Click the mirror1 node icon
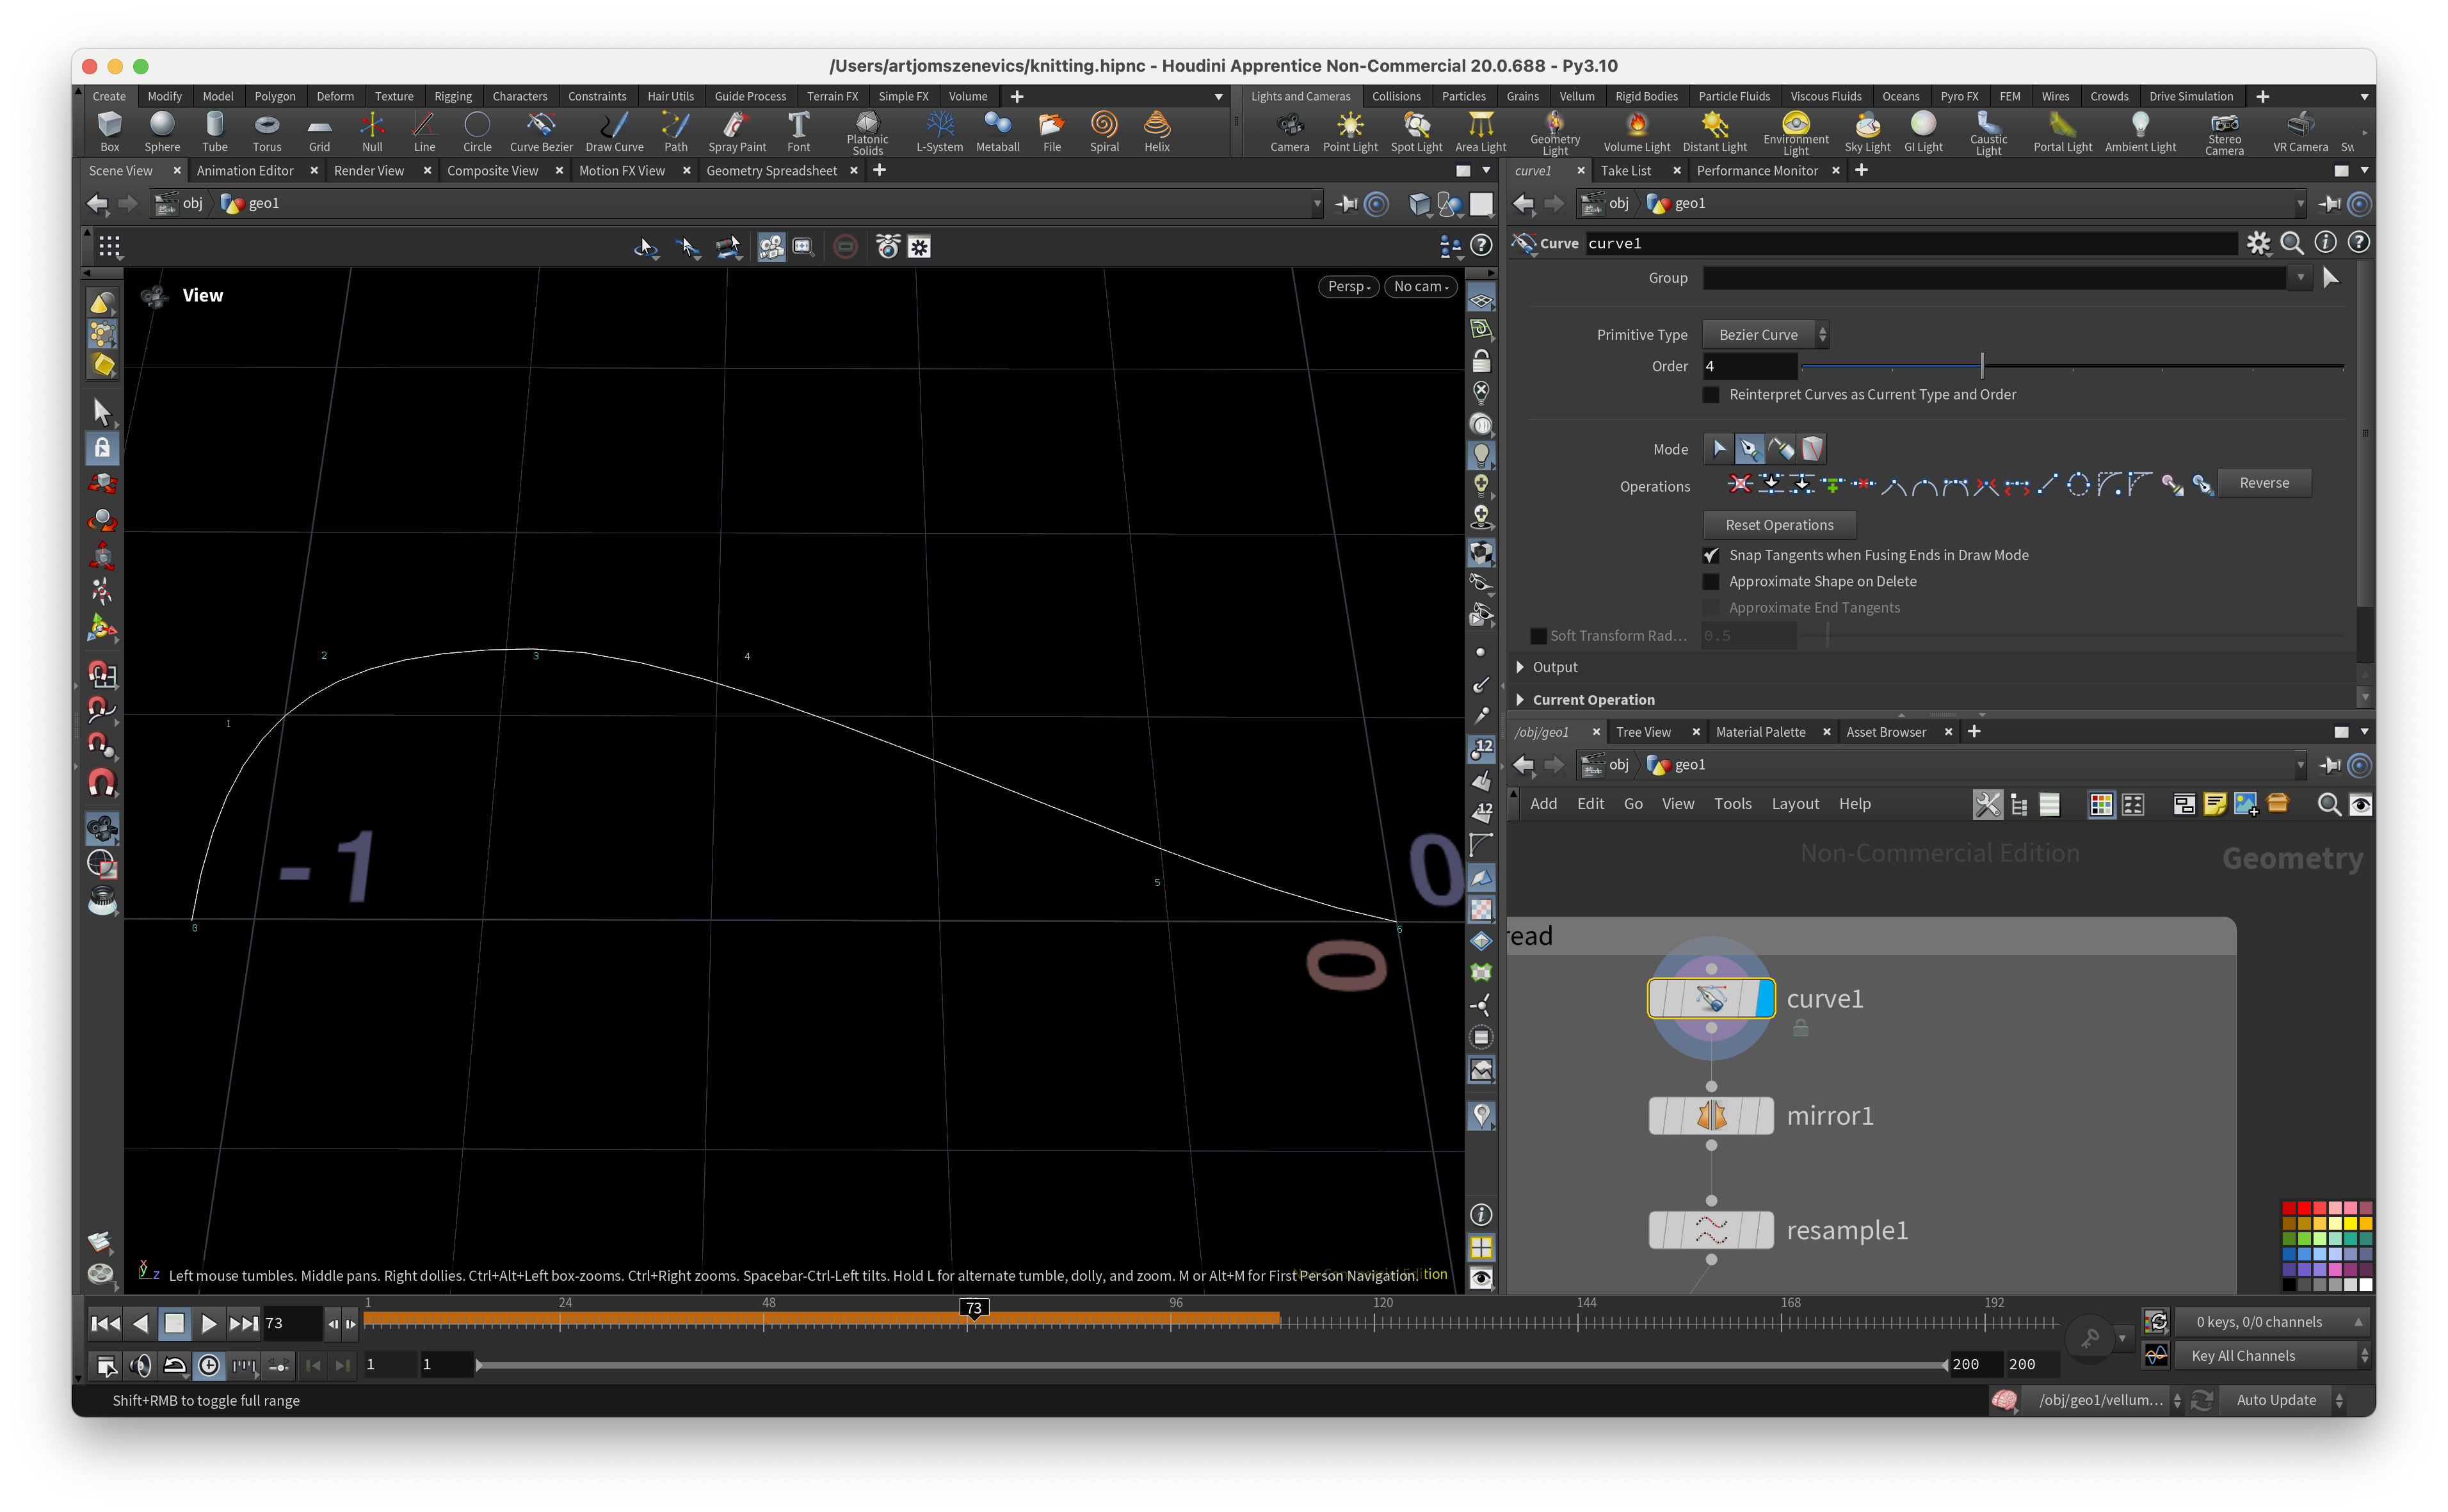The height and width of the screenshot is (1512, 2448). coord(1711,1116)
